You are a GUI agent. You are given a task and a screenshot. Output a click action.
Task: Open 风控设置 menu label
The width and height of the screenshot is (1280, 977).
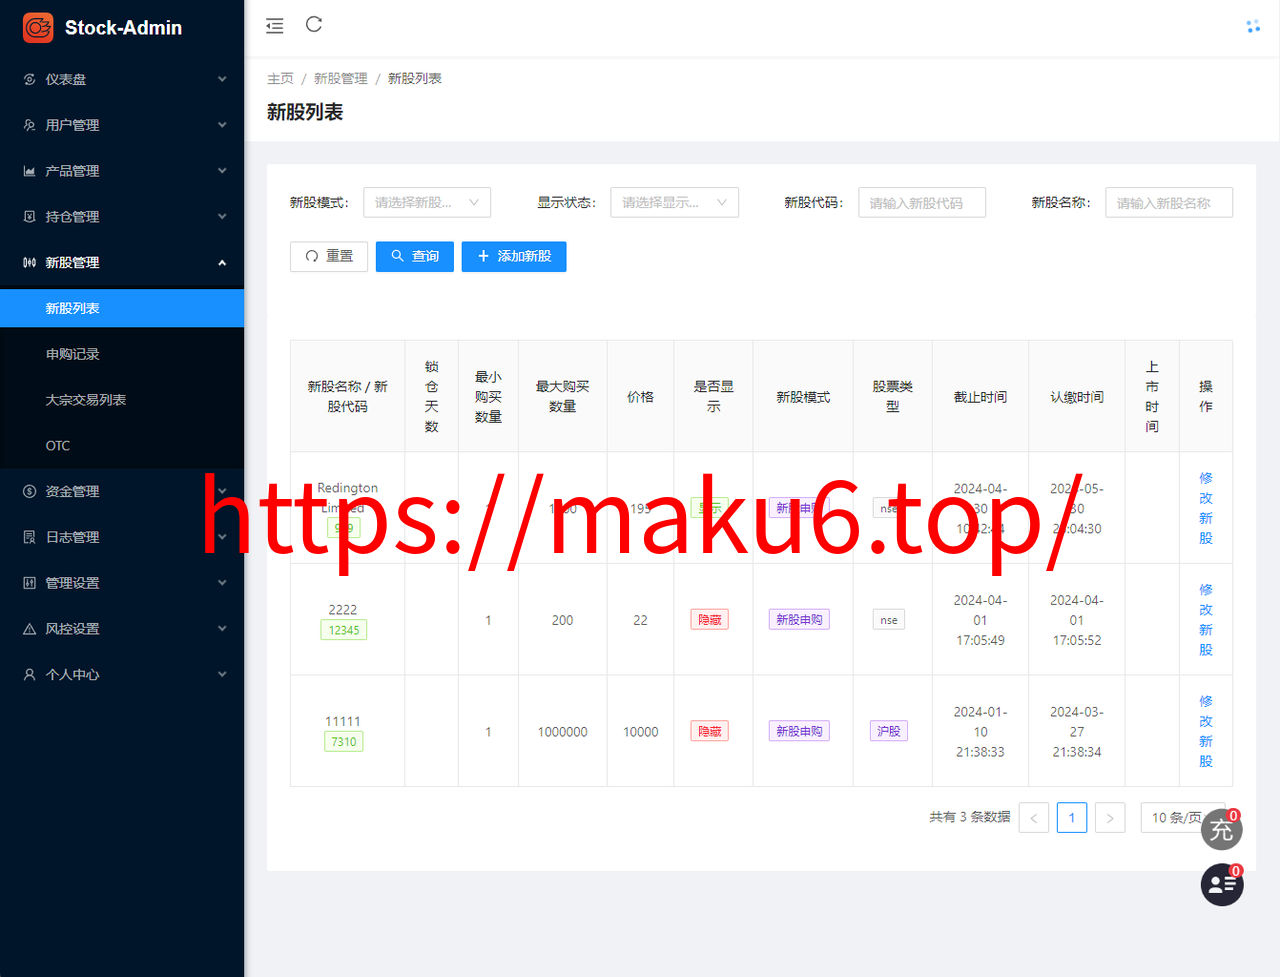[72, 629]
